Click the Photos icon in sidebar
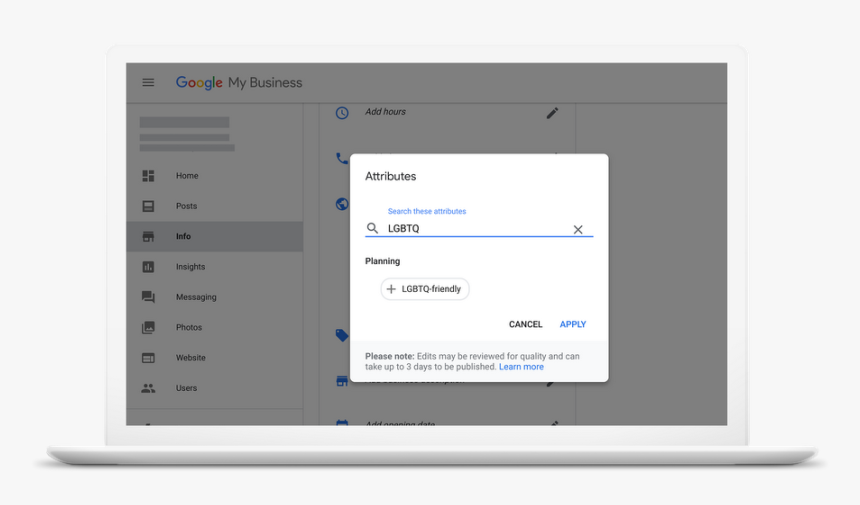Image resolution: width=860 pixels, height=505 pixels. pyautogui.click(x=148, y=327)
